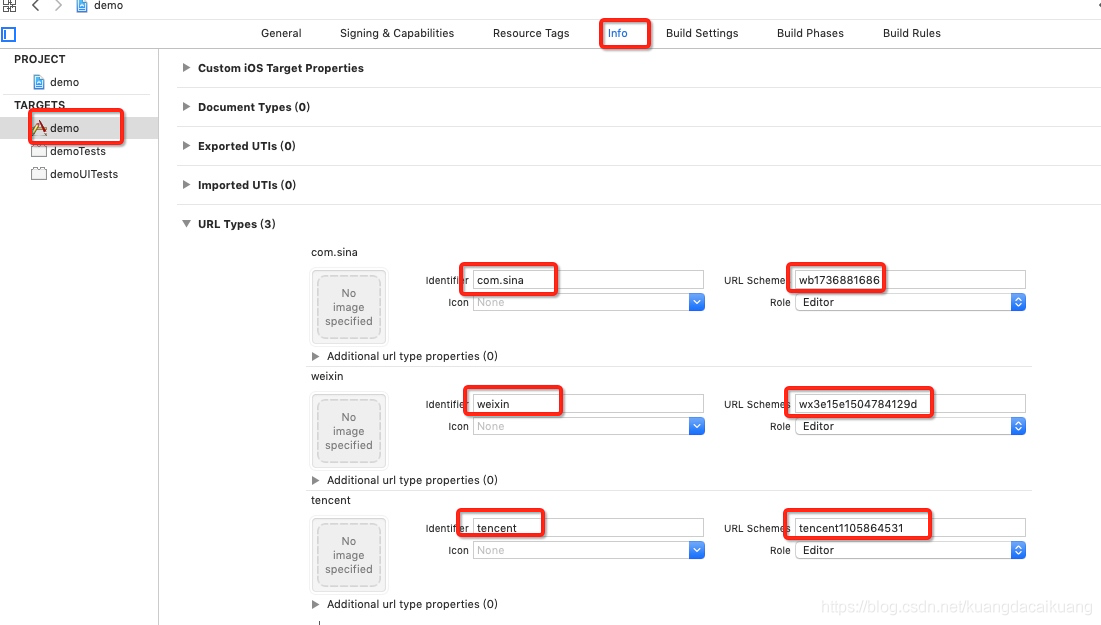Open the Role dropdown for tencent
The height and width of the screenshot is (625, 1101).
click(x=1018, y=550)
